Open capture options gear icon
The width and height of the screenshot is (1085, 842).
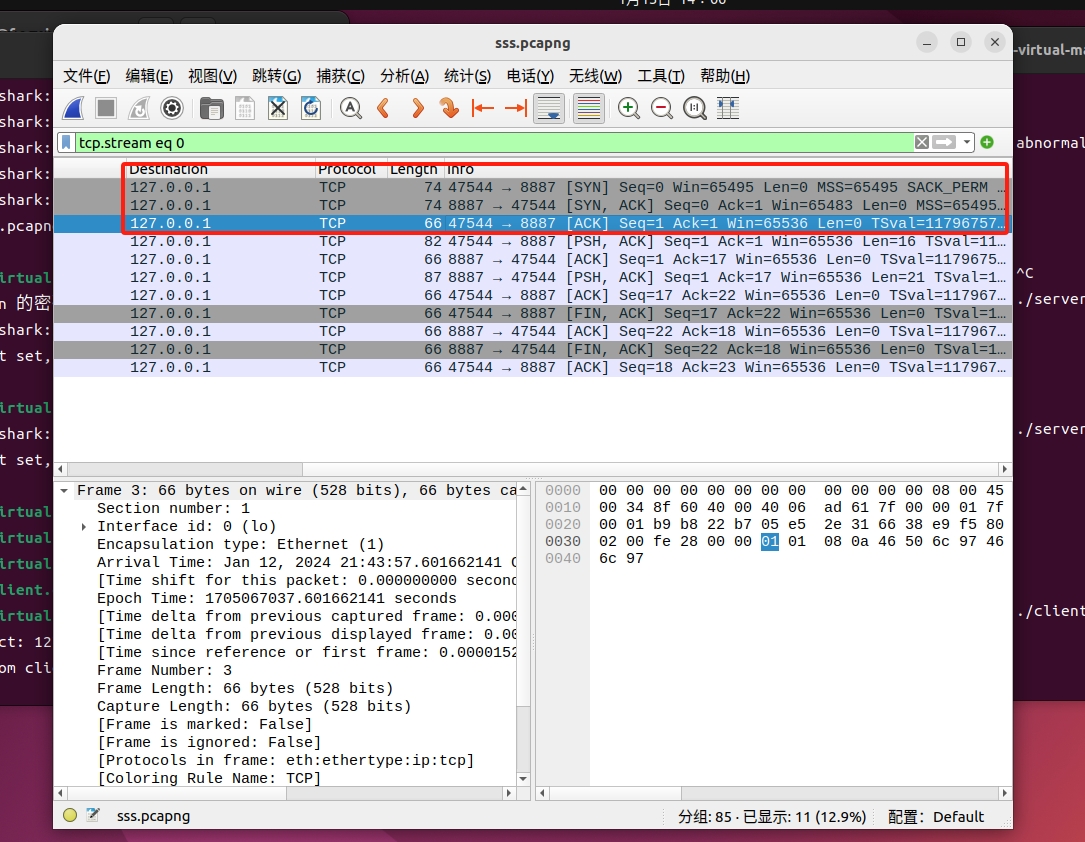172,108
